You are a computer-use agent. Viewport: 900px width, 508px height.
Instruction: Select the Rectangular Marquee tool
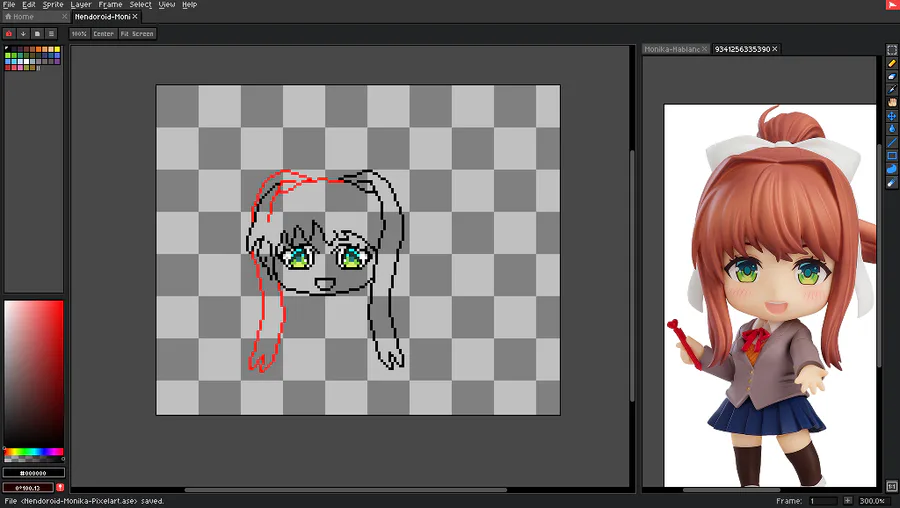click(891, 50)
